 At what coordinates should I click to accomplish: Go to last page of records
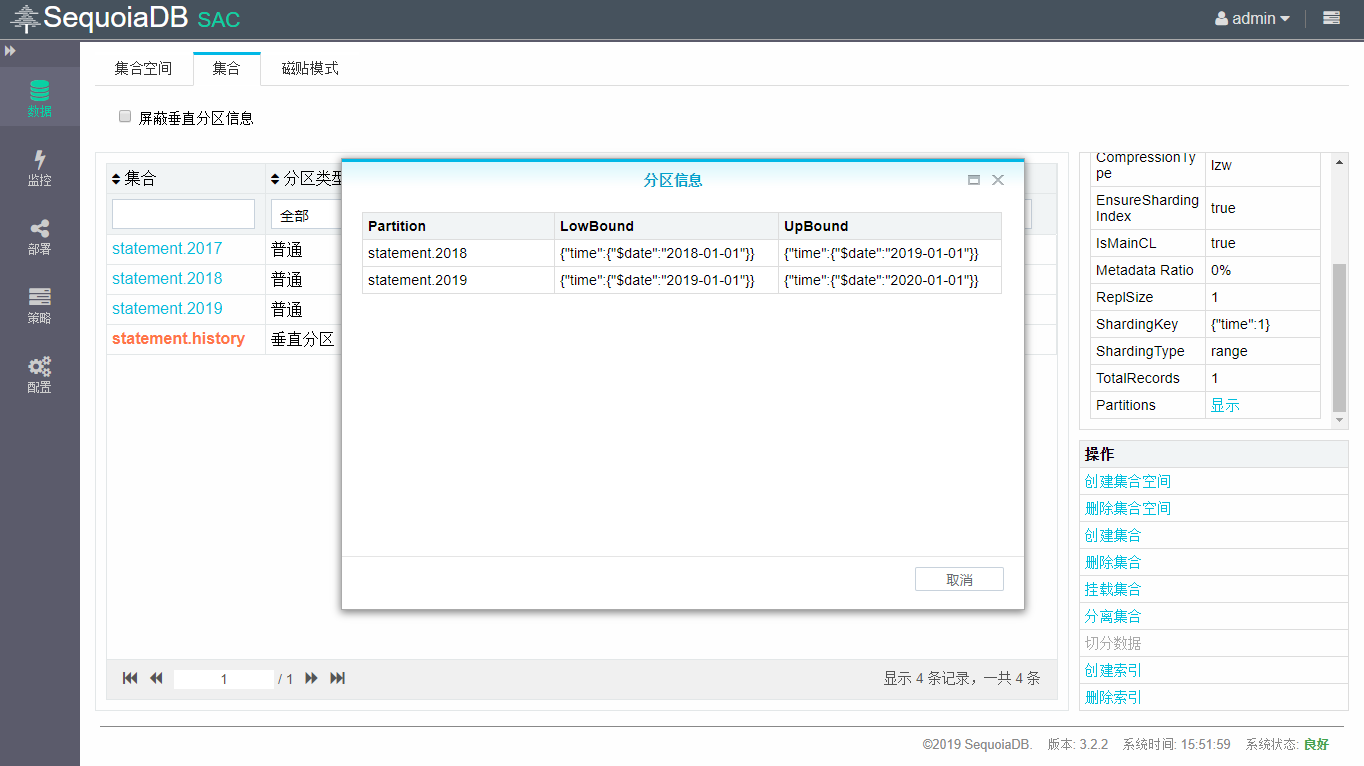(338, 678)
